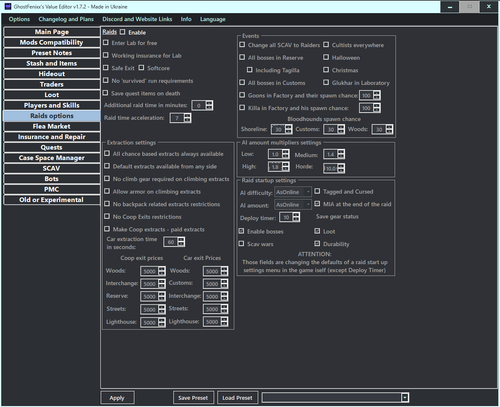Open the Info menu
This screenshot has height=407, width=500.
pyautogui.click(x=186, y=19)
